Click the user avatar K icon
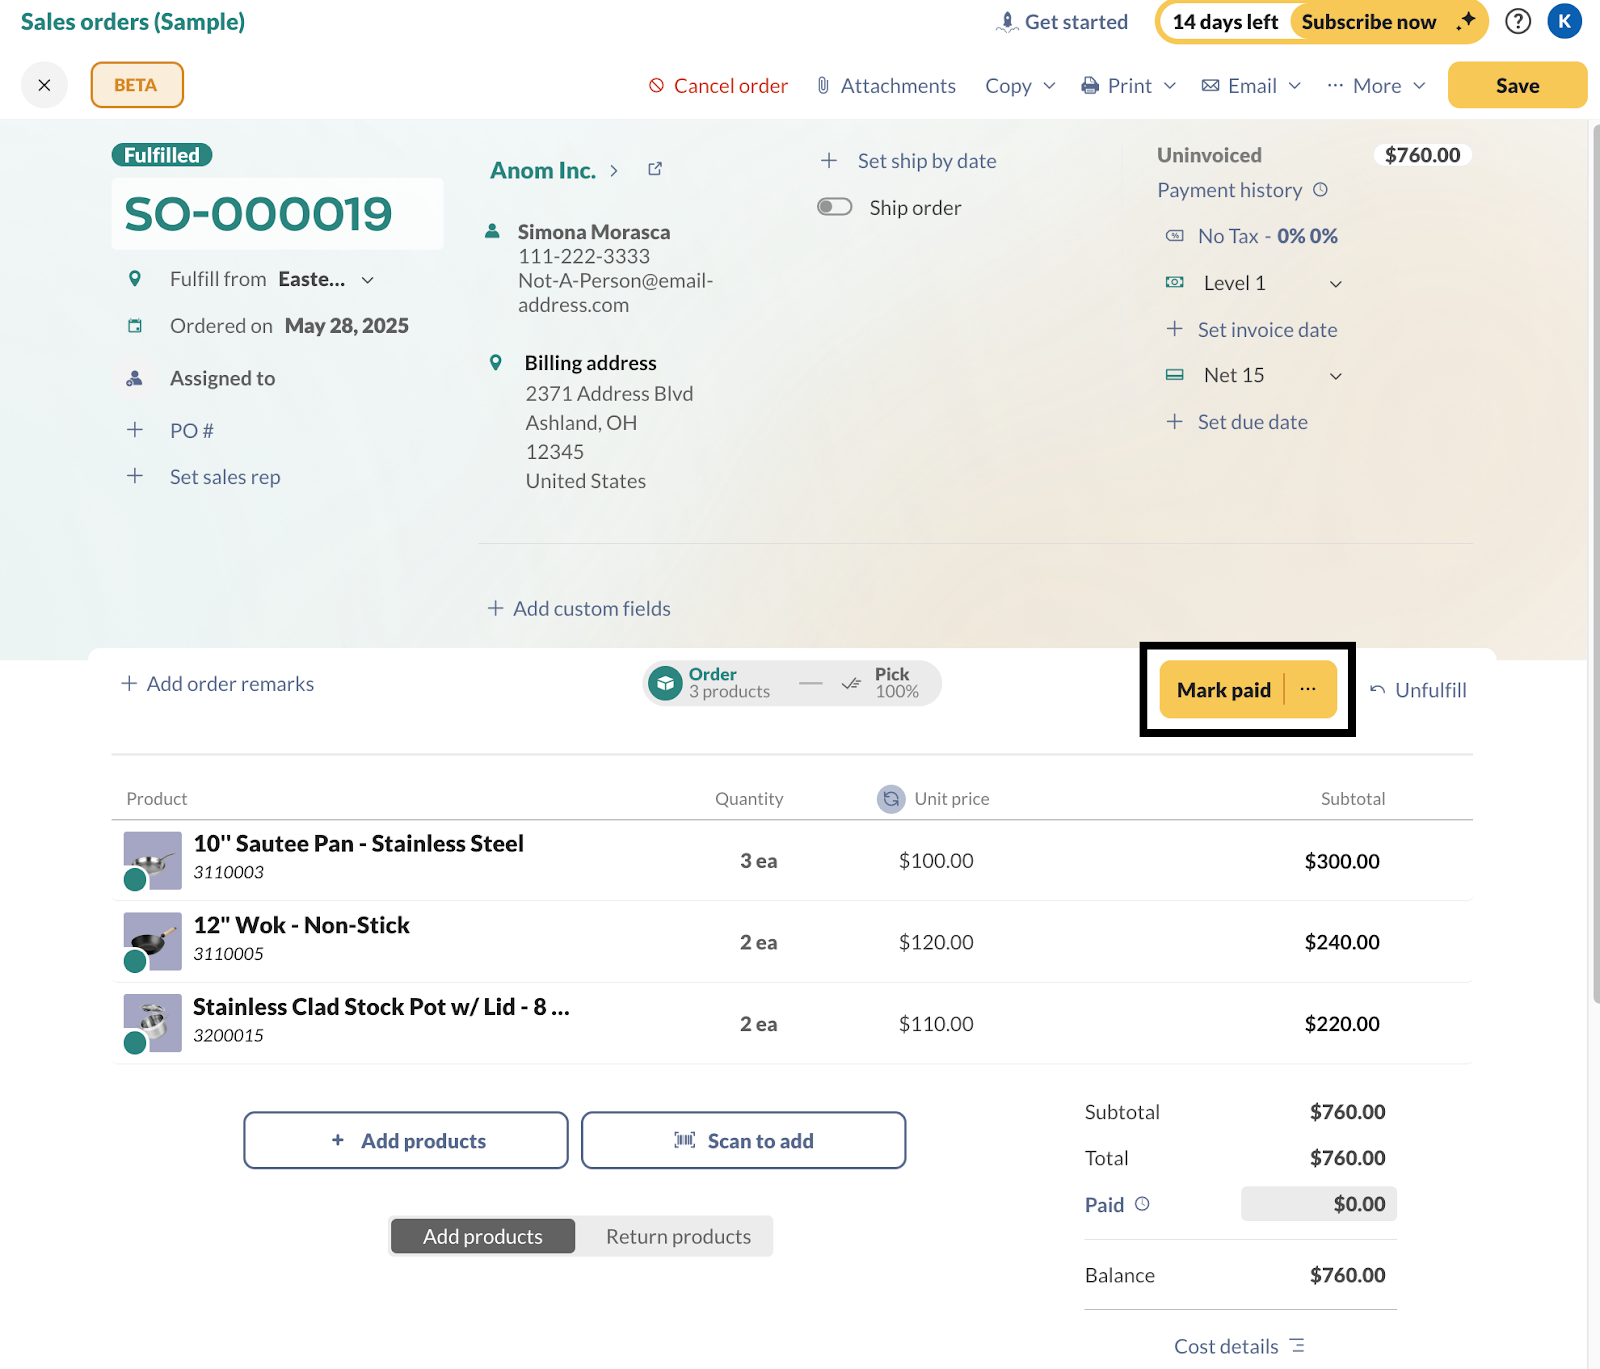 [x=1564, y=21]
